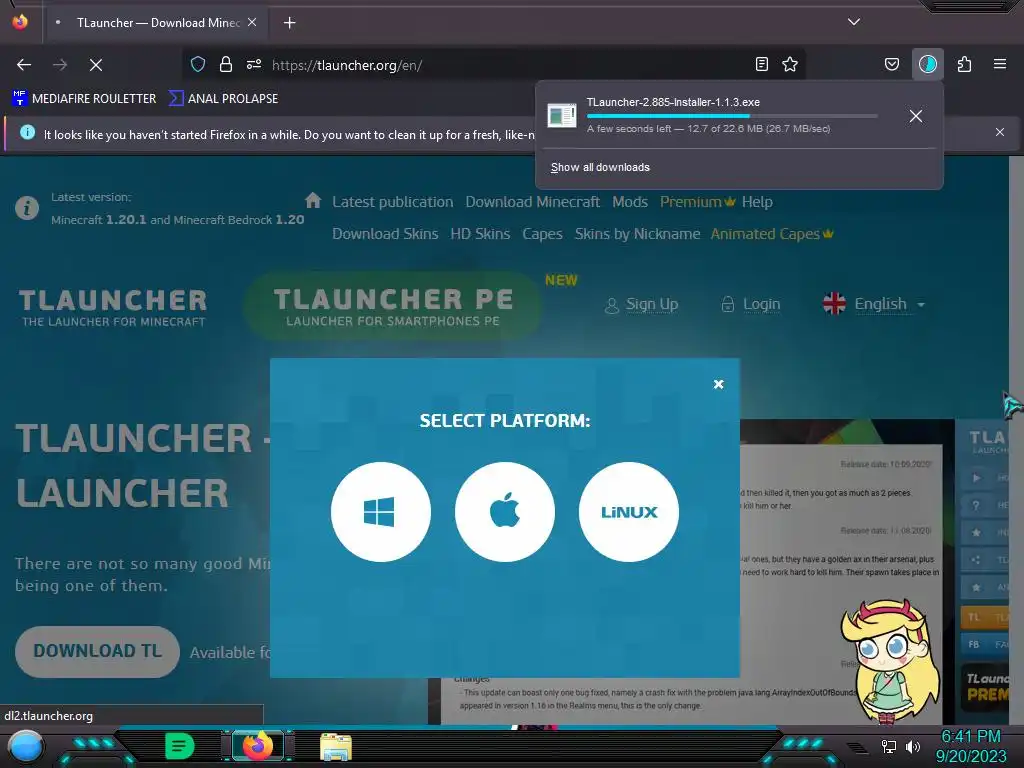Click the Firefox taskbar icon
Viewport: 1024px width, 768px height.
[258, 746]
